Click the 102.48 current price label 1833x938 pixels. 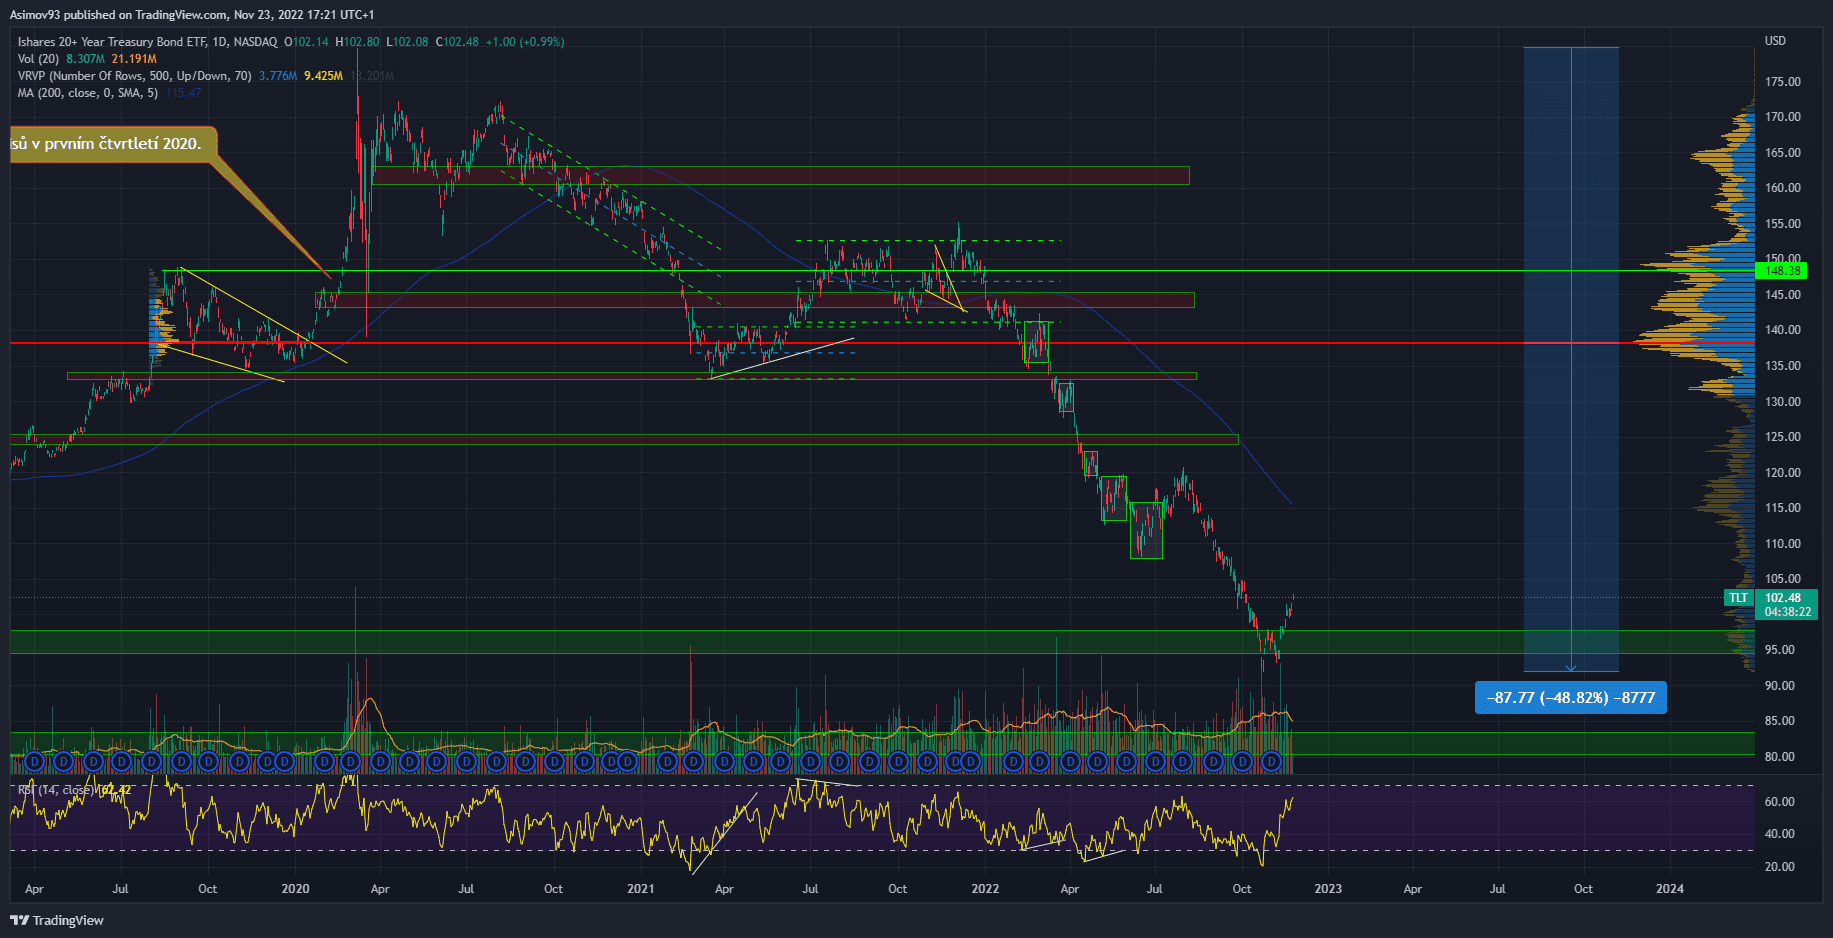(1782, 598)
